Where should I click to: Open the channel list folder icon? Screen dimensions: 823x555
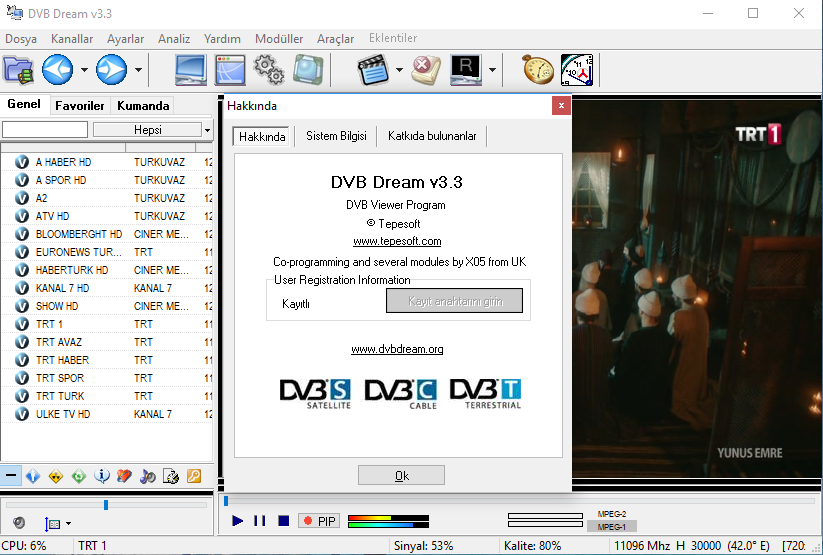pyautogui.click(x=18, y=70)
